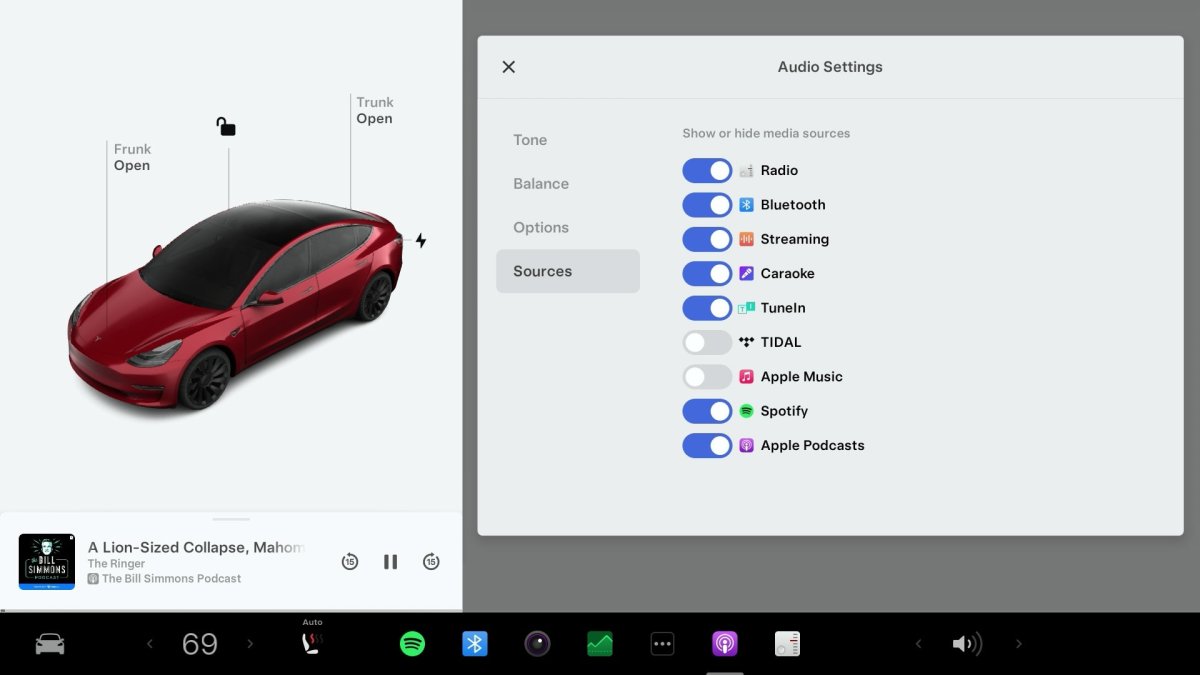Image resolution: width=1200 pixels, height=675 pixels.
Task: Disable the Caraoke source toggle
Action: point(707,274)
